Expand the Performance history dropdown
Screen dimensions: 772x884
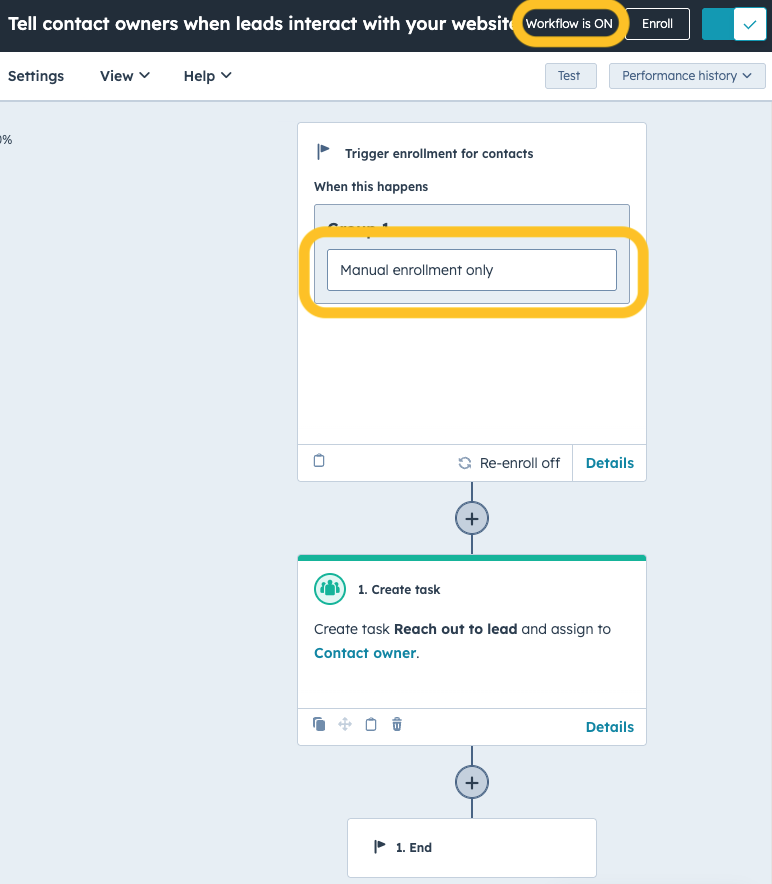(x=686, y=76)
